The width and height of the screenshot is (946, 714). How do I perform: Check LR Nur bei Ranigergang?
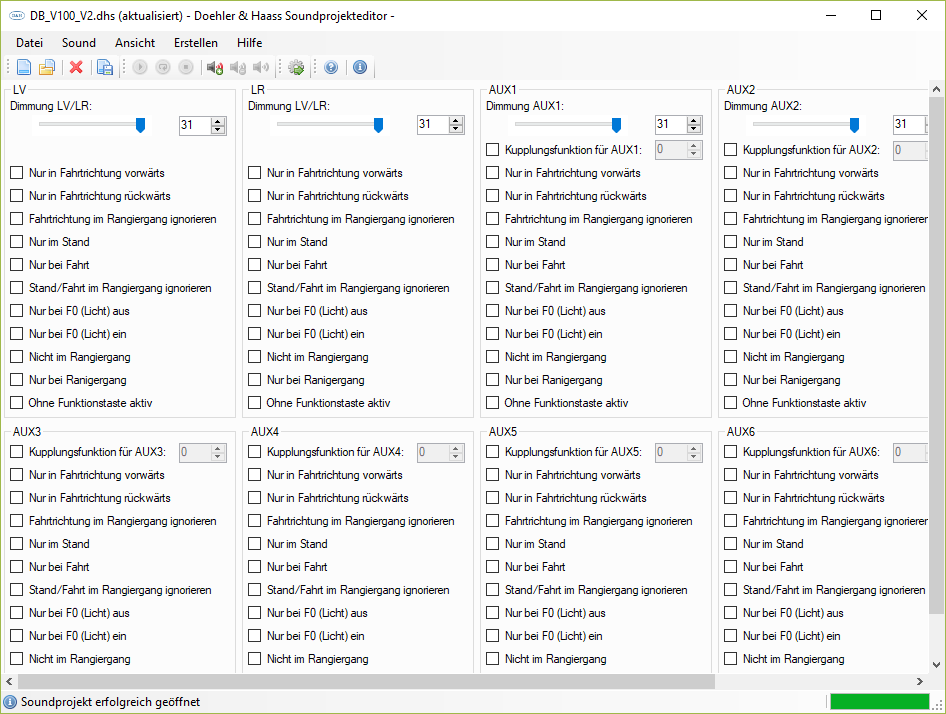click(255, 380)
